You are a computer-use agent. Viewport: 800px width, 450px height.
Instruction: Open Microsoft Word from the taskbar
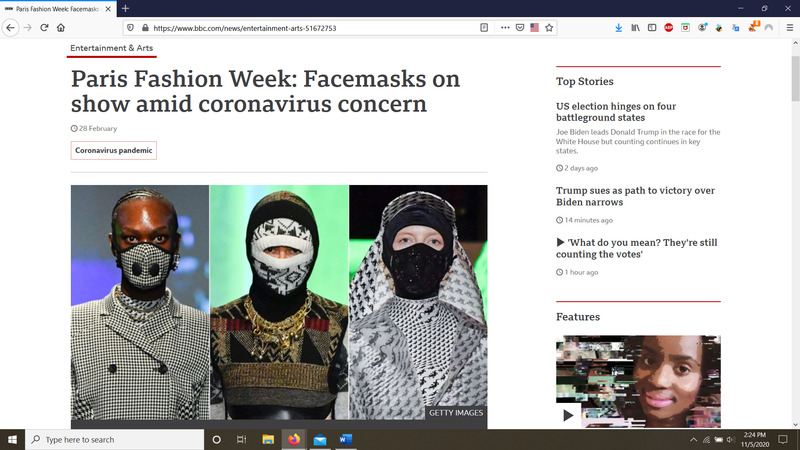click(x=346, y=439)
